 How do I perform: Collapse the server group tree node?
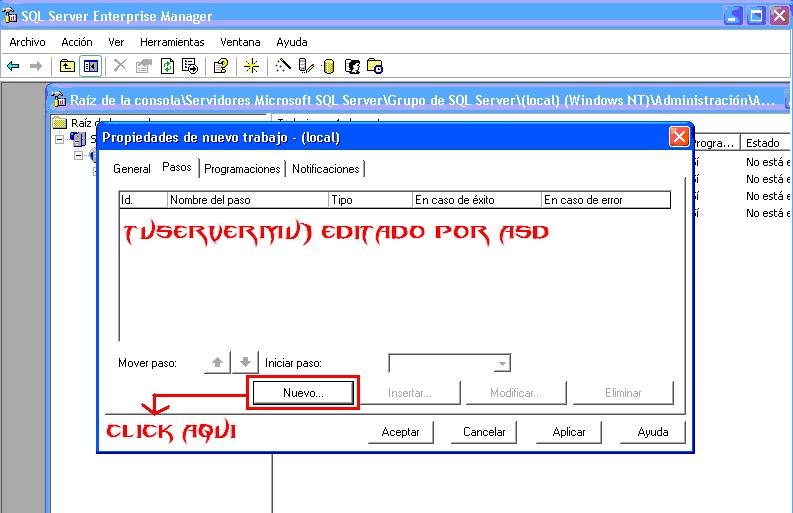point(78,155)
